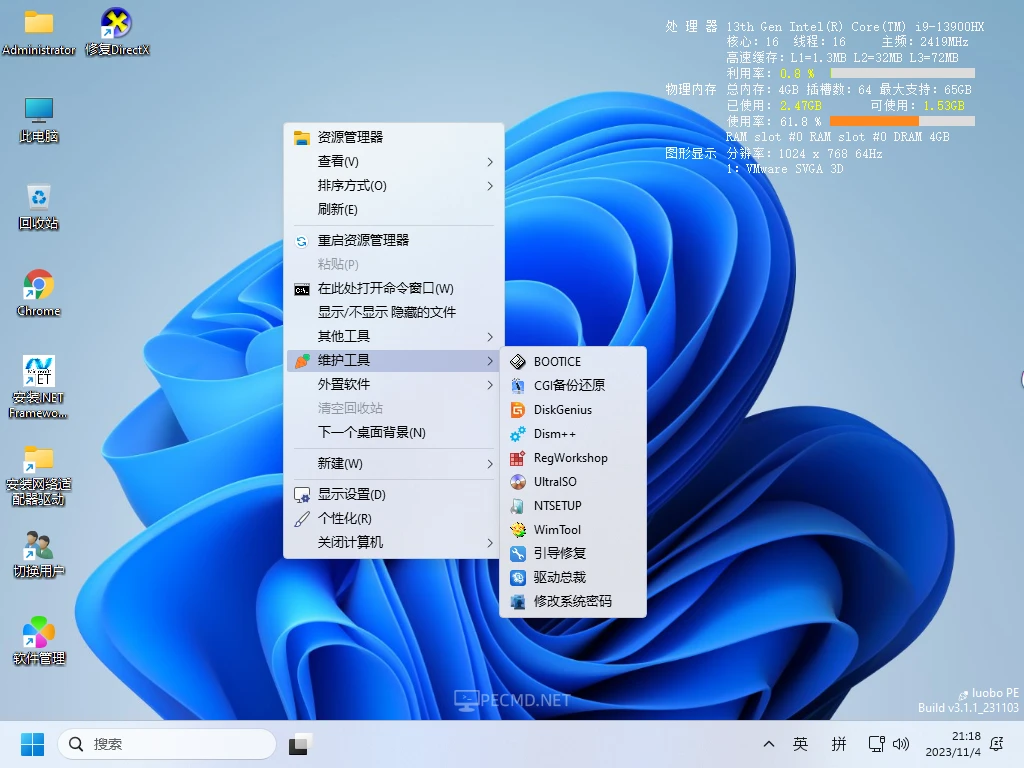
Task: Select the 切换用户 desktop icon
Action: [39, 554]
